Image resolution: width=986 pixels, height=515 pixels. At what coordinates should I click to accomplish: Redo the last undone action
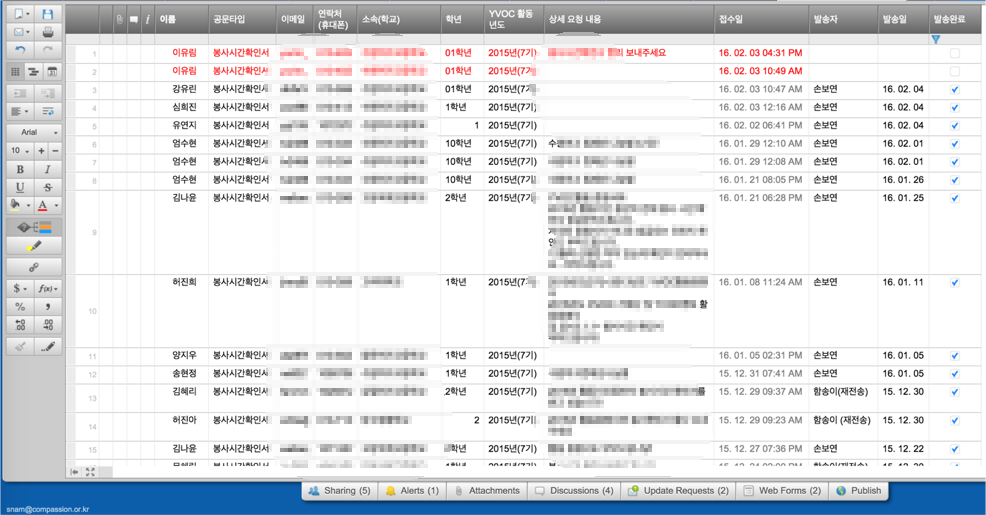(x=48, y=50)
